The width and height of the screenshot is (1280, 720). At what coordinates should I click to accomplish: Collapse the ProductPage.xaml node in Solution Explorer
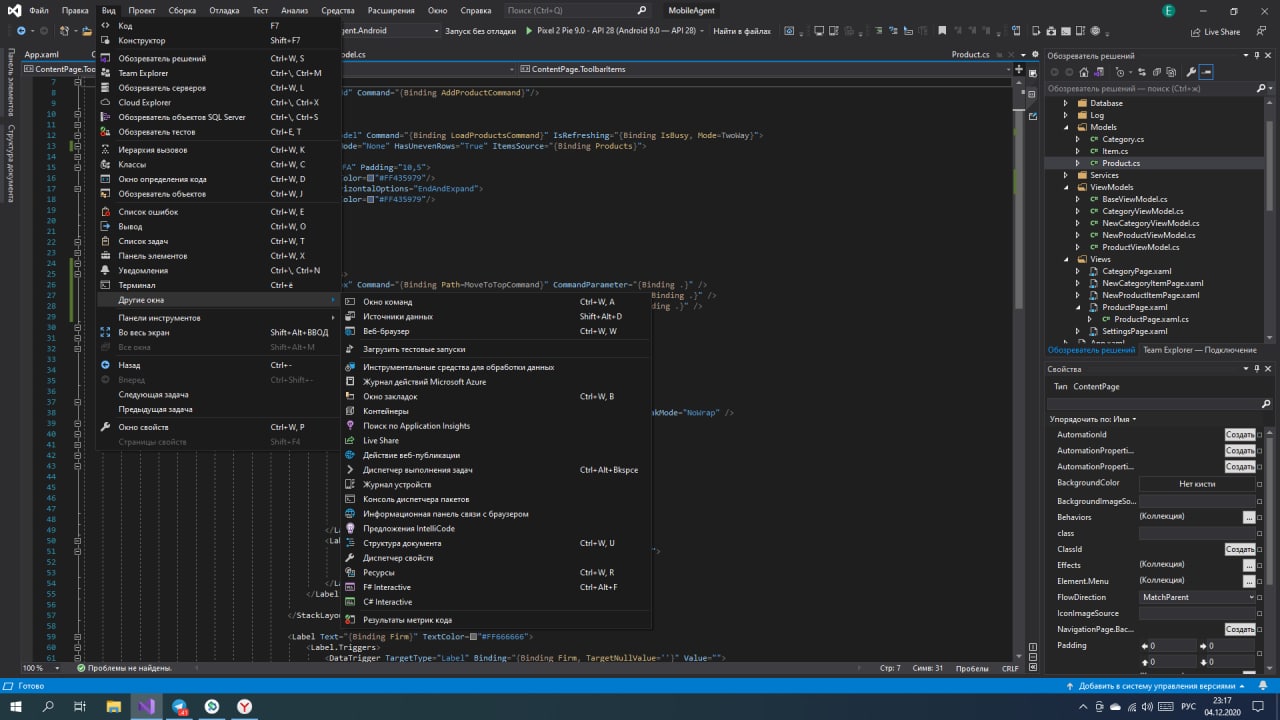click(1077, 307)
